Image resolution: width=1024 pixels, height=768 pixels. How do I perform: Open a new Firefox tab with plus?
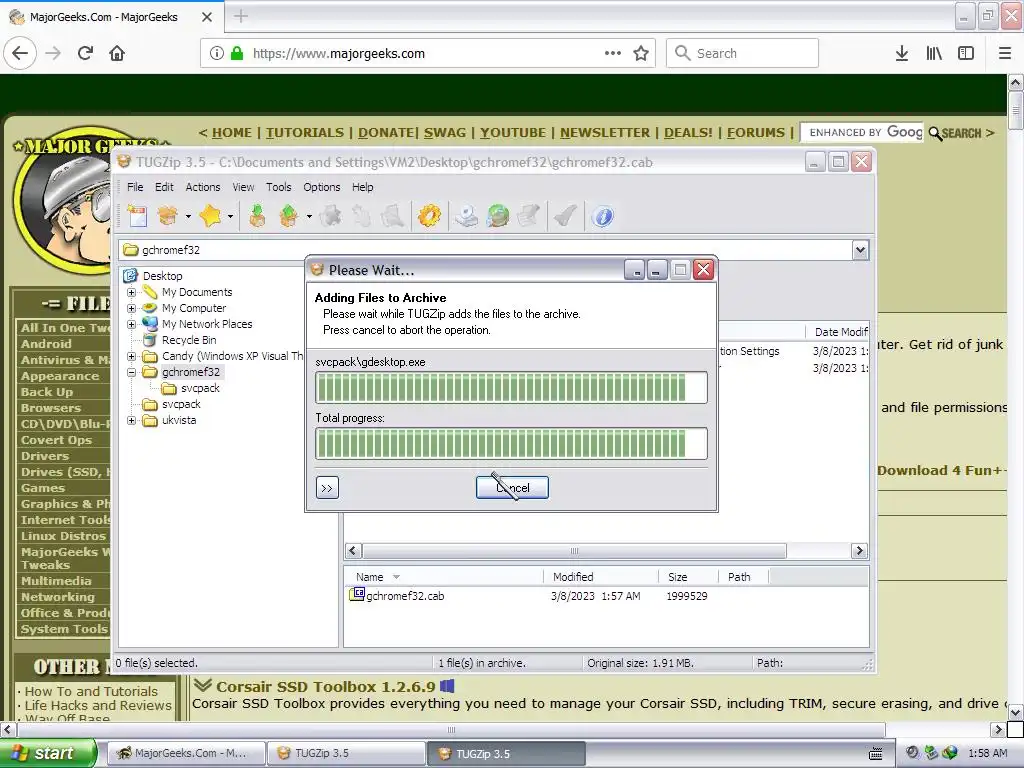(241, 16)
